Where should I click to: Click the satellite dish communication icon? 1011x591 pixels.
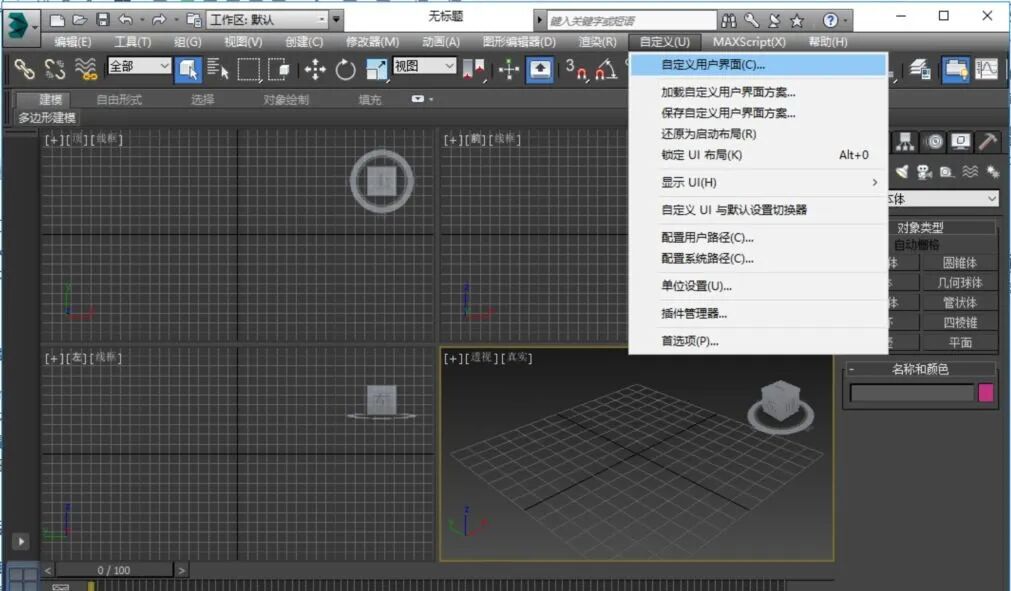coord(774,21)
